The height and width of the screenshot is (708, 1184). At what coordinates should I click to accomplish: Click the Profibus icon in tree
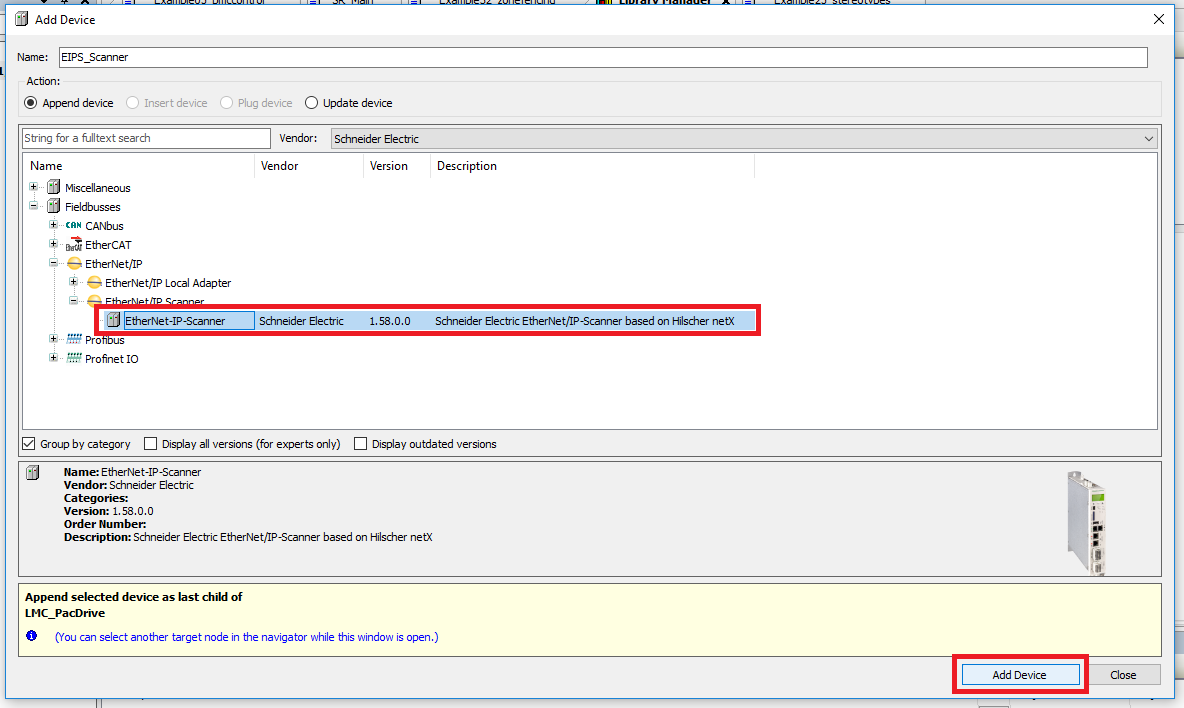click(73, 340)
